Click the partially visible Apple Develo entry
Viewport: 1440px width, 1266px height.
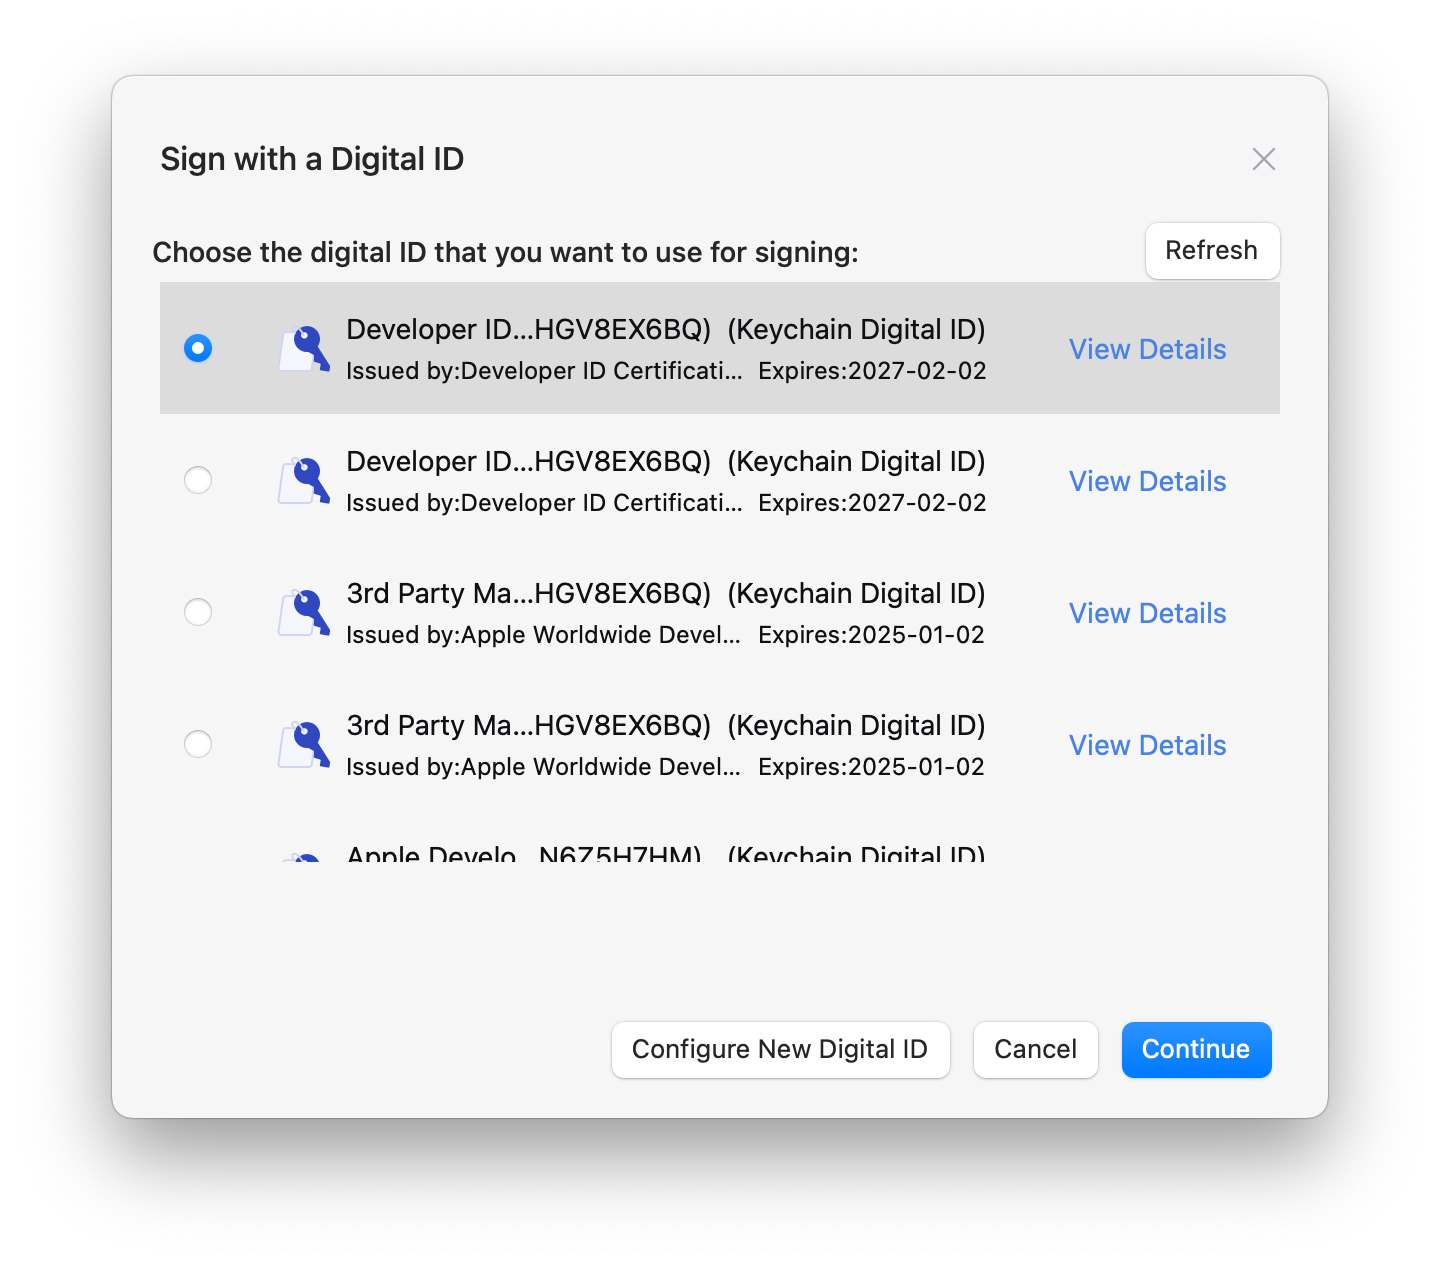click(665, 853)
